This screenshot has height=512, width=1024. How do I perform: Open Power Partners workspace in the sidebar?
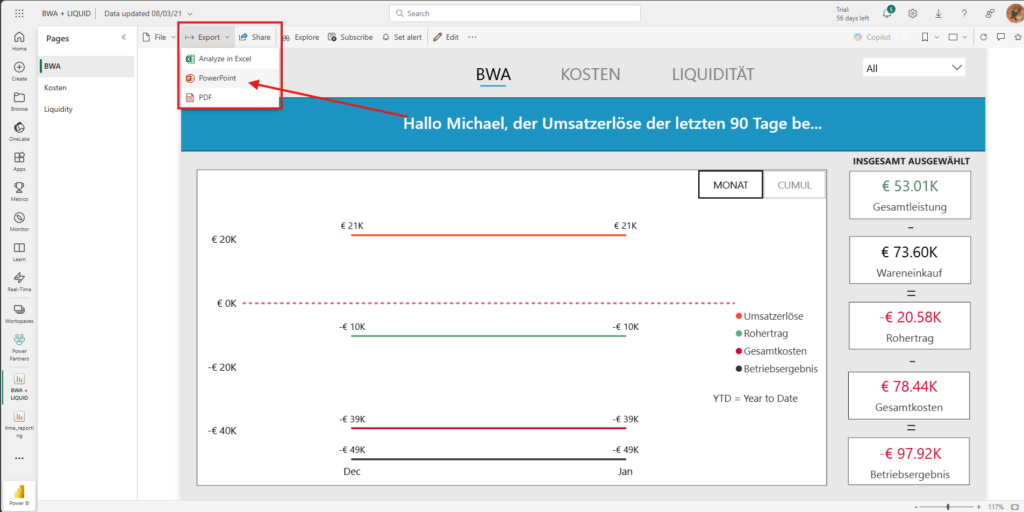pos(19,347)
